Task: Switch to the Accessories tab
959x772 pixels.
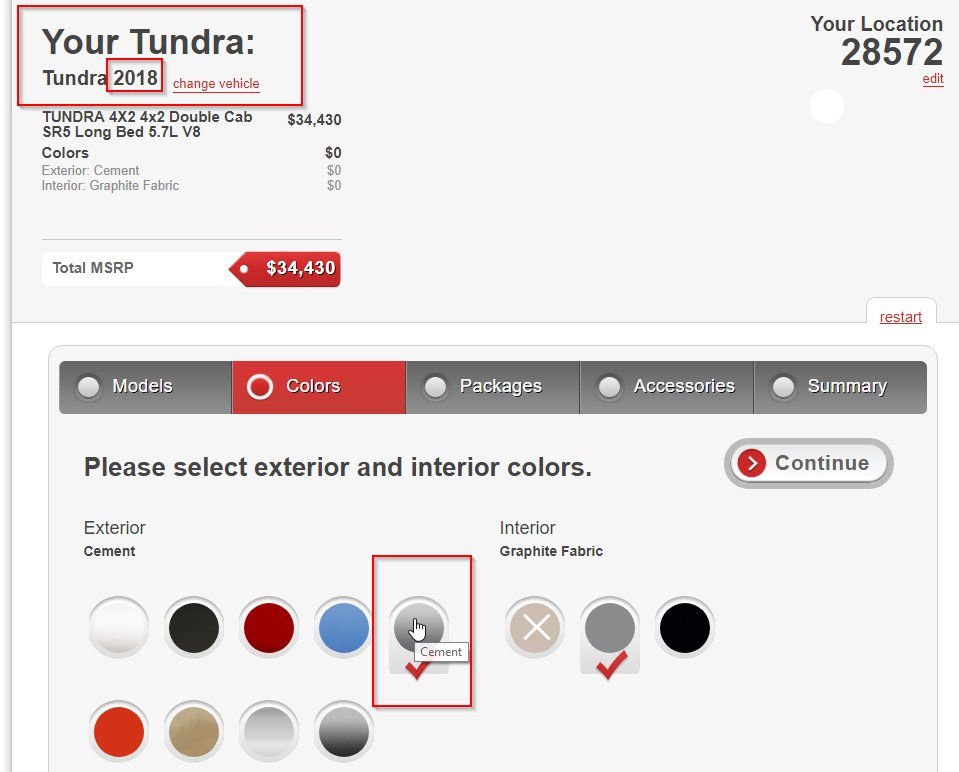Action: click(x=667, y=387)
